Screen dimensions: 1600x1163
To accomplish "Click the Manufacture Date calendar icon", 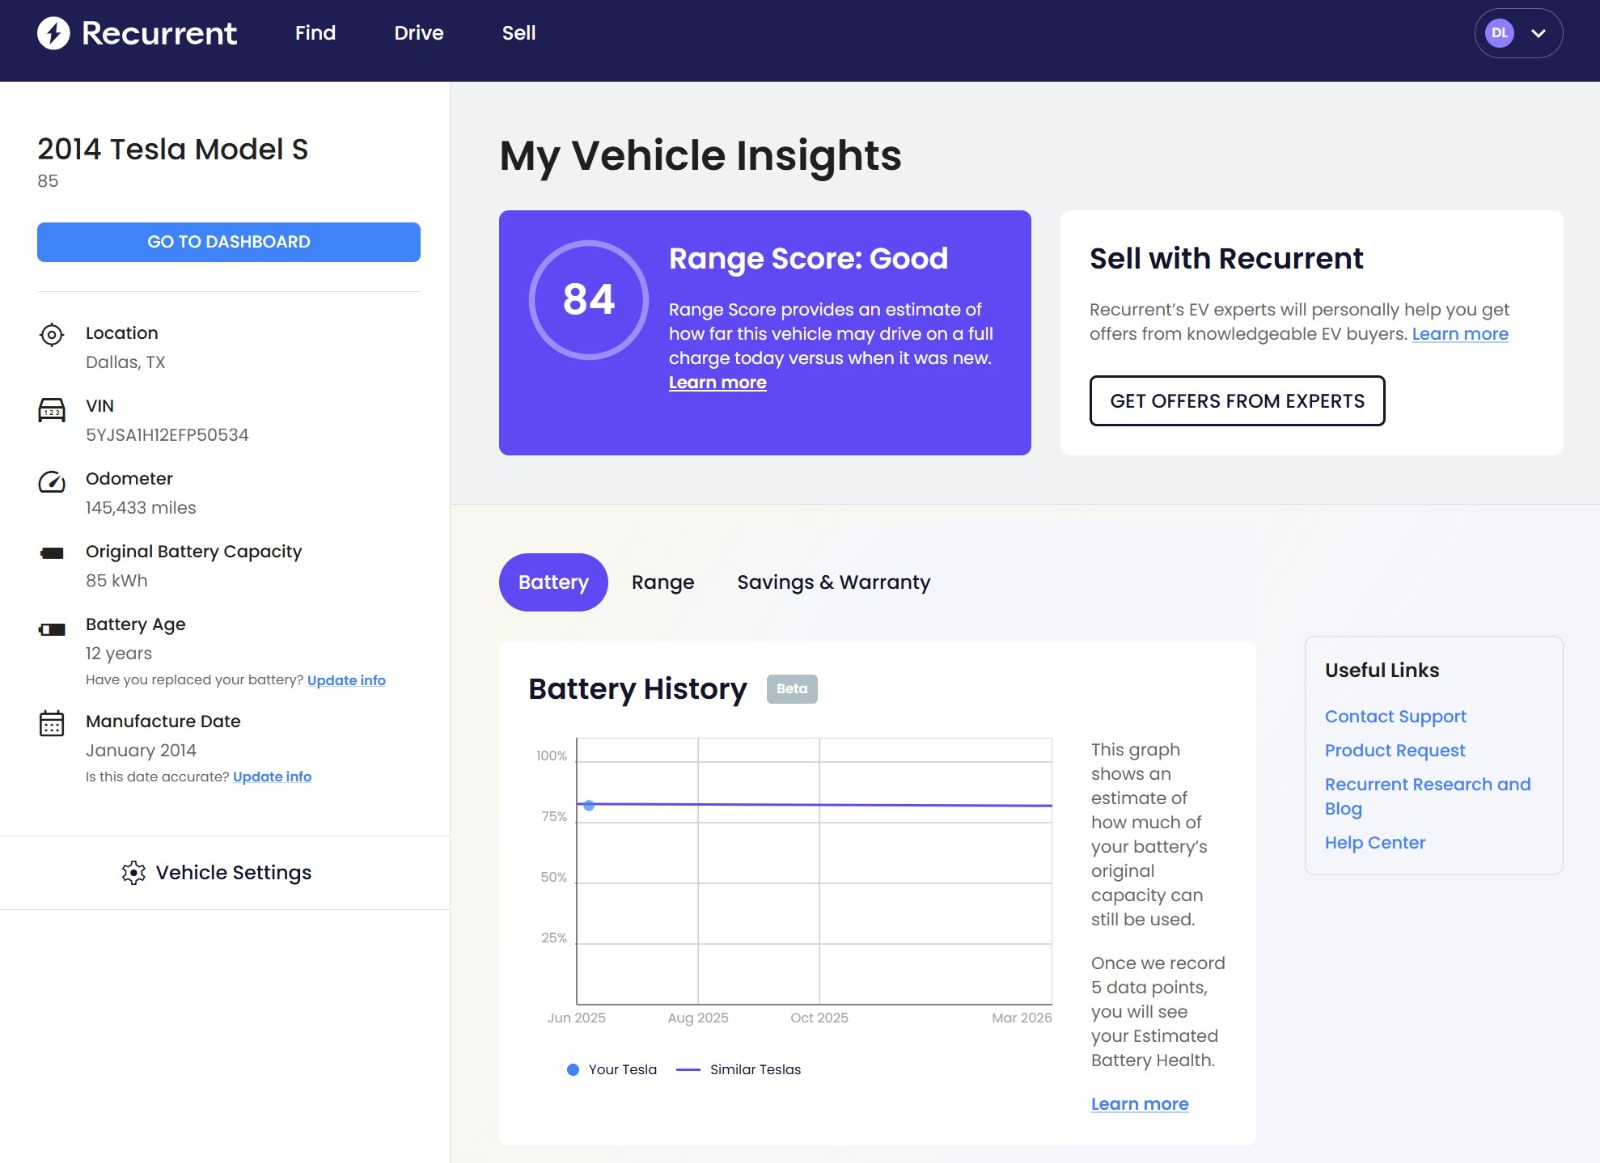I will [51, 723].
